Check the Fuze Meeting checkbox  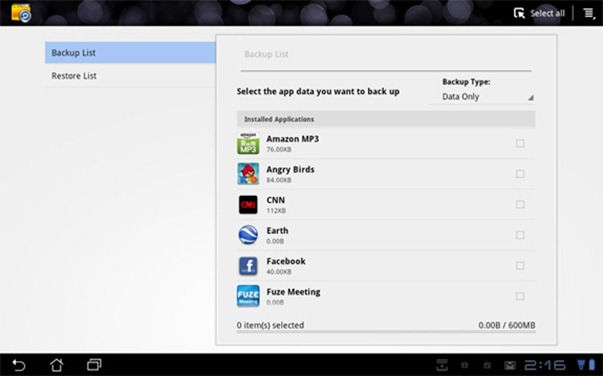pyautogui.click(x=520, y=296)
